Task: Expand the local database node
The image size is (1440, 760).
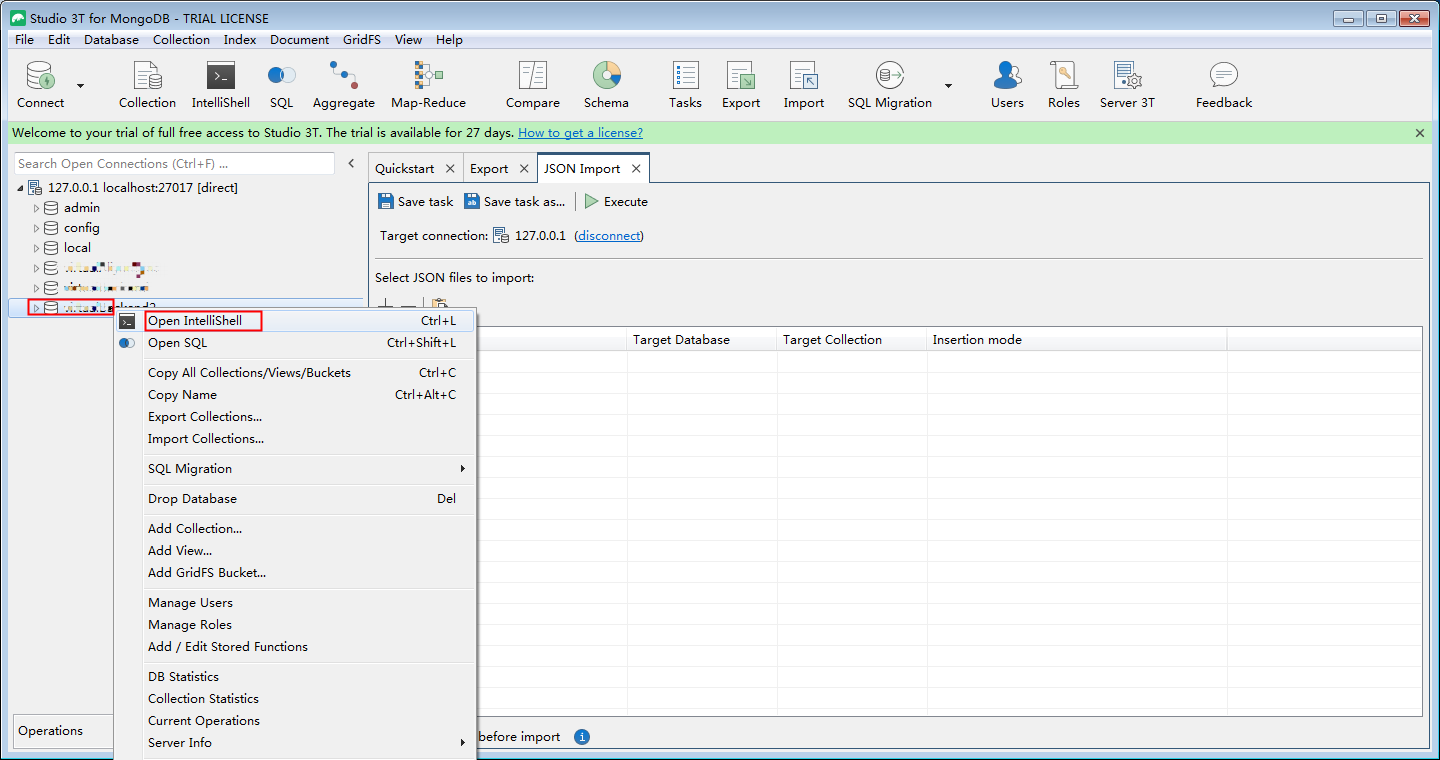Action: click(x=37, y=248)
